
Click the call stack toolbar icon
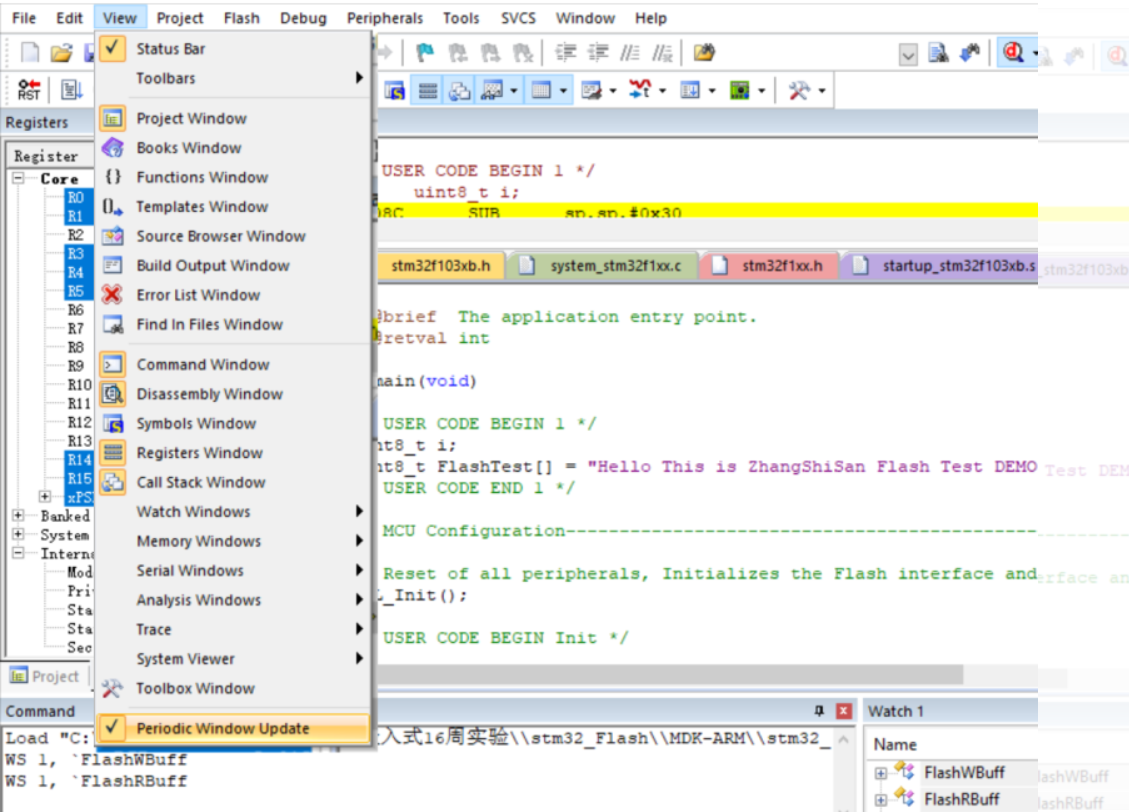(459, 91)
